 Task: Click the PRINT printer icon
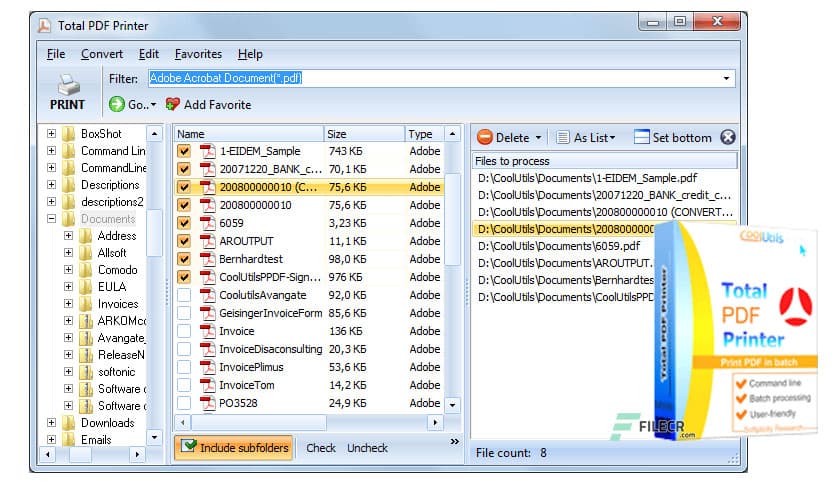pos(68,85)
